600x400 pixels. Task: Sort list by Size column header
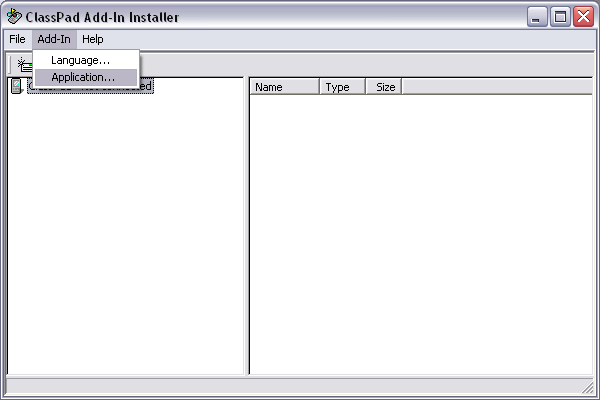point(384,87)
